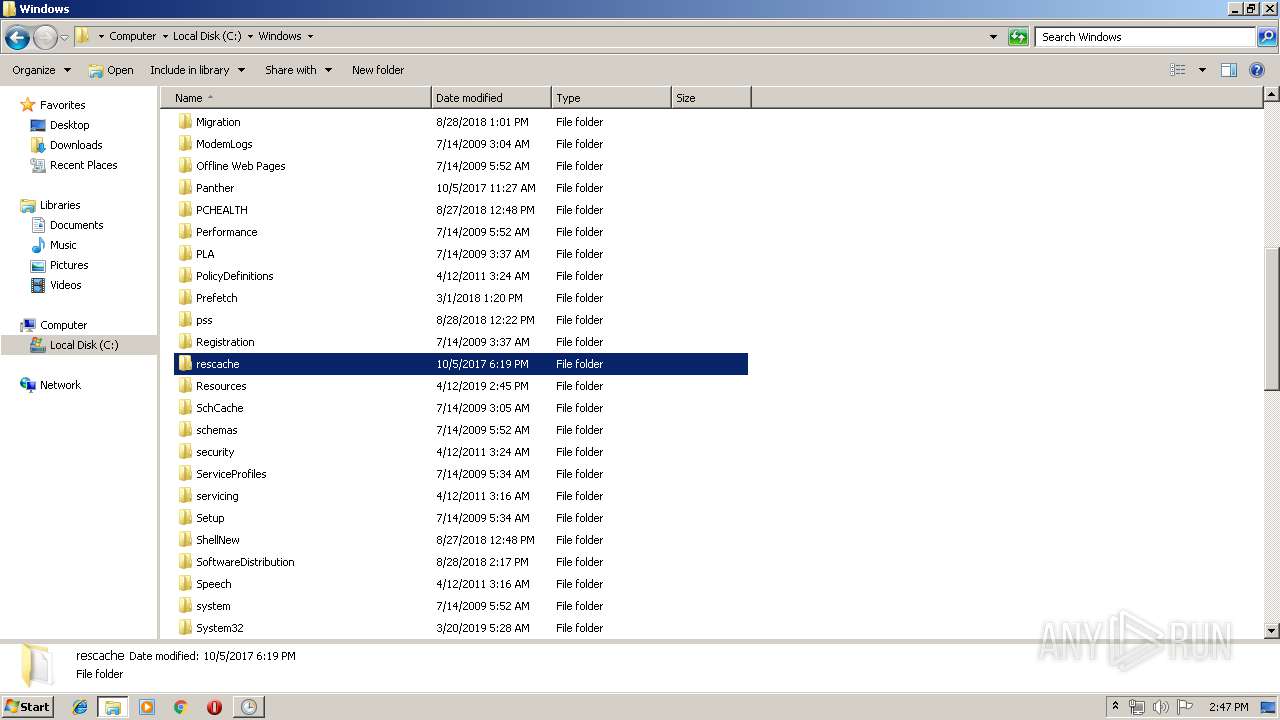Image resolution: width=1280 pixels, height=720 pixels.
Task: Refresh the Windows folder view
Action: (1018, 37)
